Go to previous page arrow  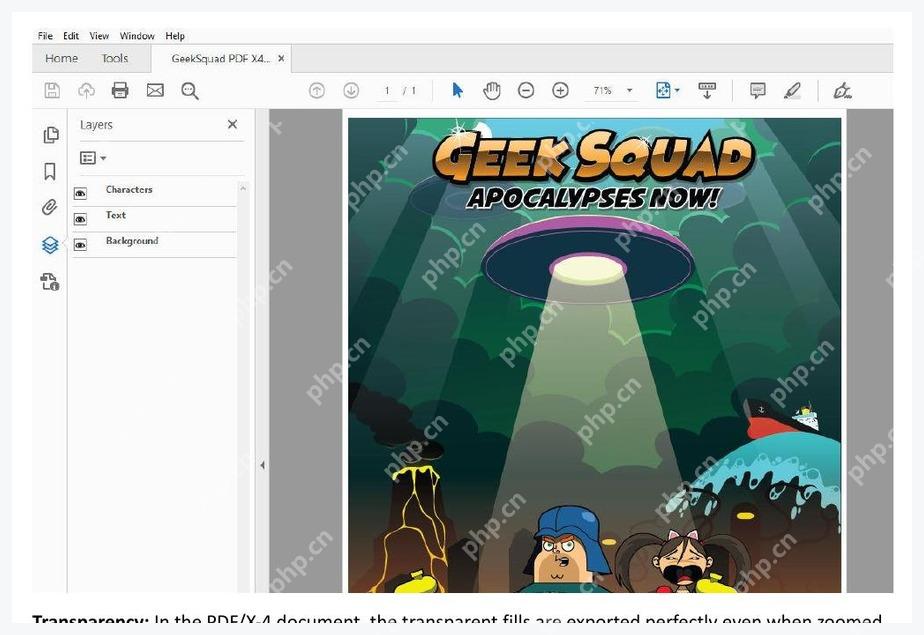[x=317, y=91]
